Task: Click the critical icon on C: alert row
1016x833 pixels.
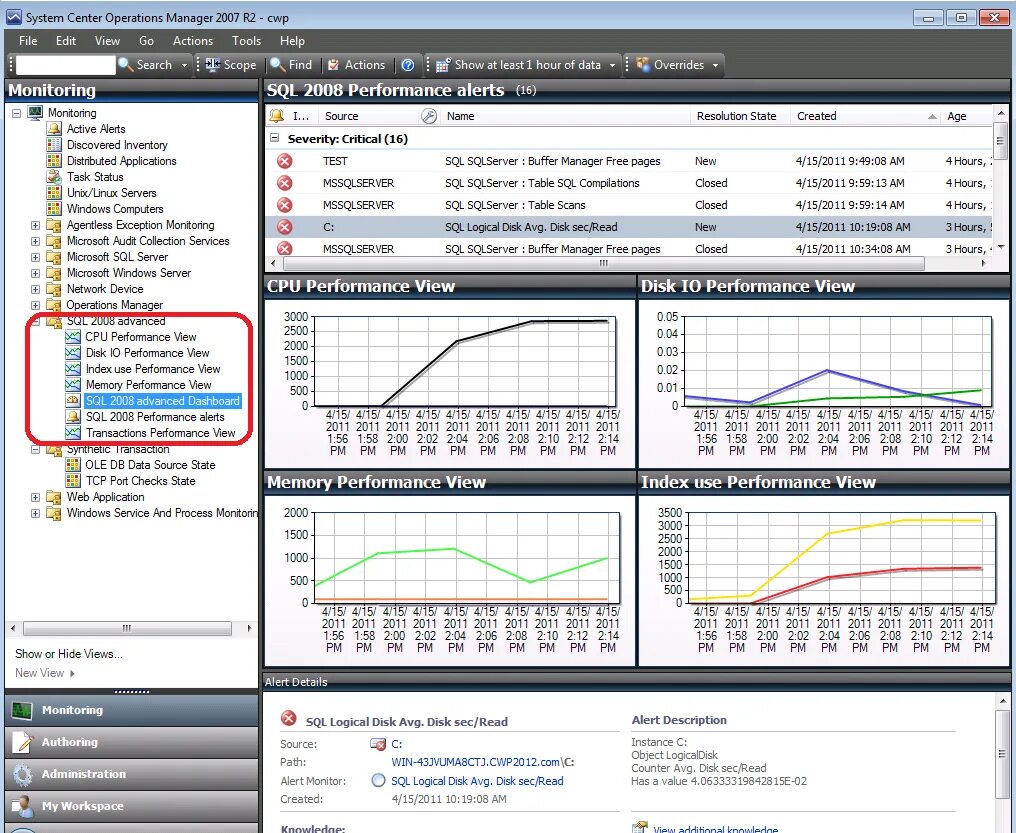Action: 284,227
